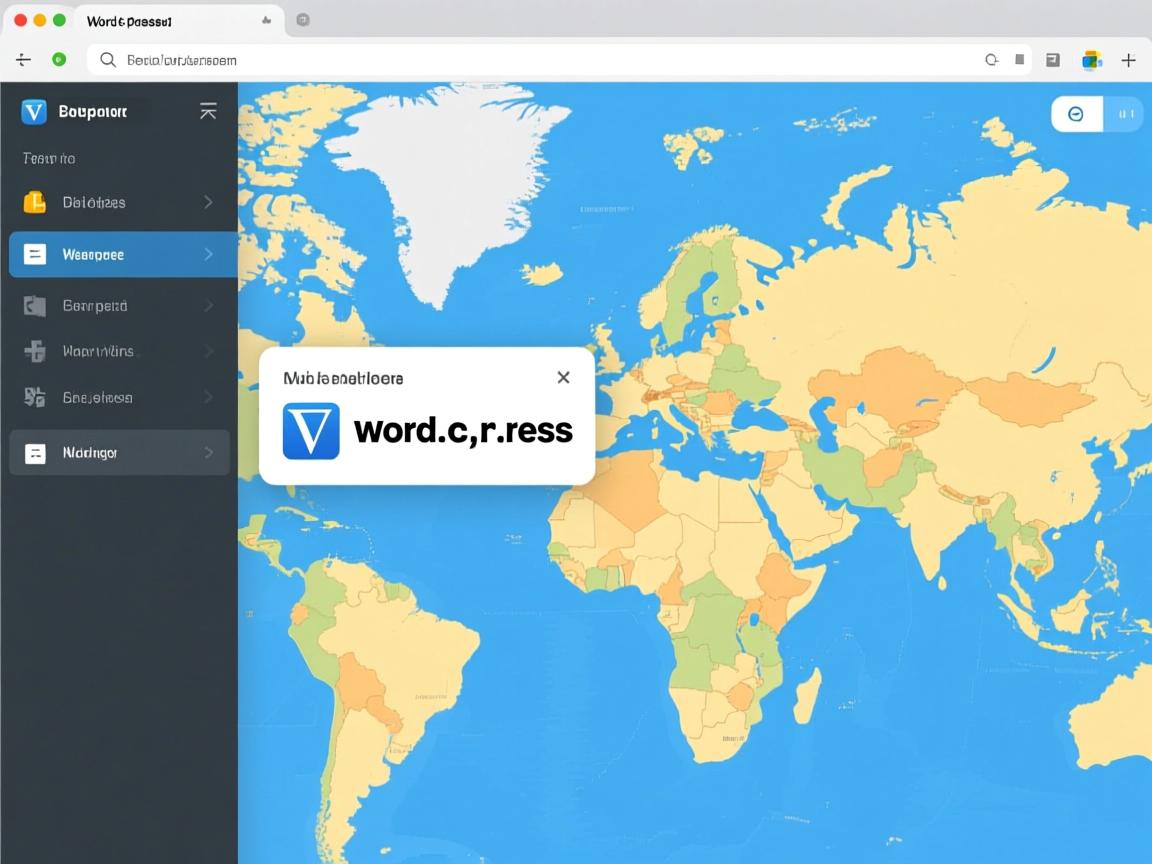Open a new browser tab with the plus button

[x=1129, y=59]
